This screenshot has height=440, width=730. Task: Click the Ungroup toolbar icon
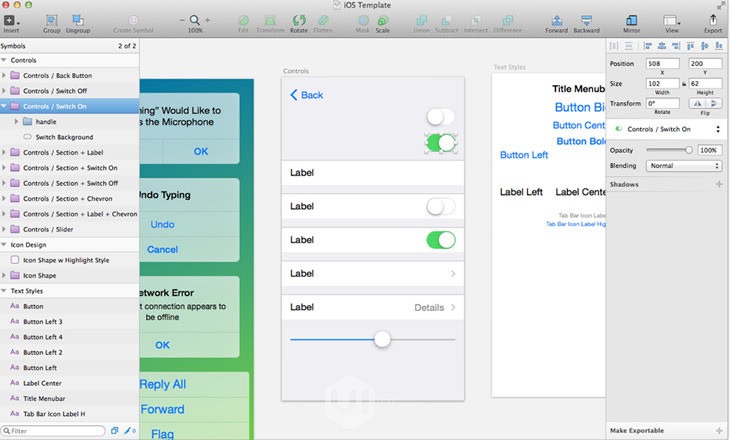[78, 20]
